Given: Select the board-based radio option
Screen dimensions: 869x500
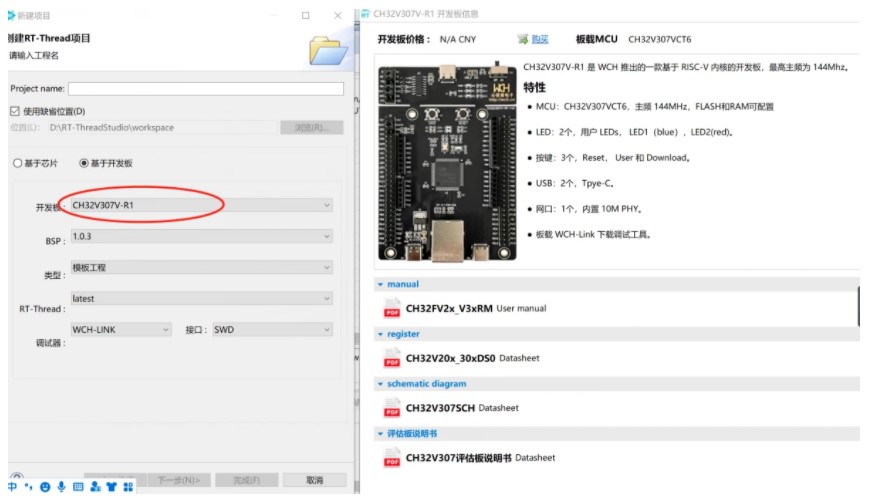Looking at the screenshot, I should point(84,163).
